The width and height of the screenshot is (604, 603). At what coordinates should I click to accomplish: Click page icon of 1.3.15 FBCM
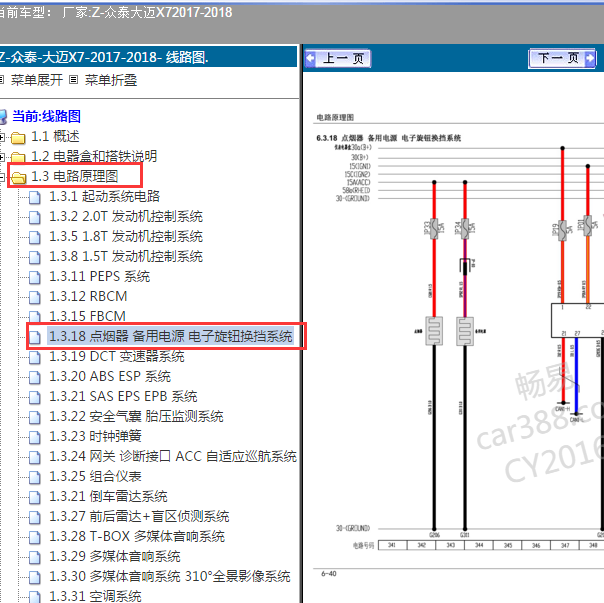tap(35, 317)
